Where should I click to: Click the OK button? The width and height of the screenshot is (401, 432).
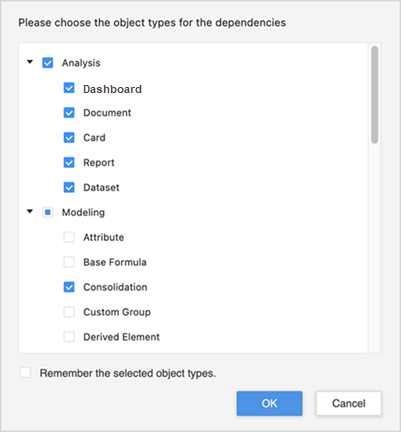point(269,403)
